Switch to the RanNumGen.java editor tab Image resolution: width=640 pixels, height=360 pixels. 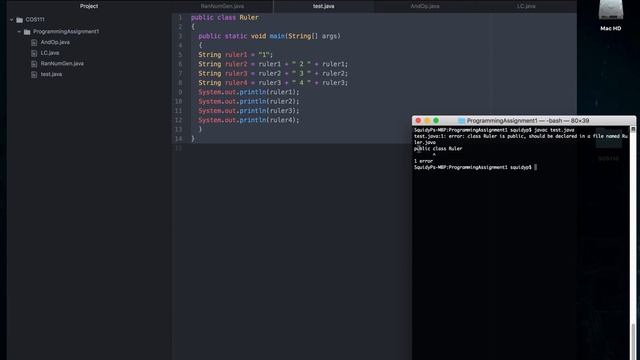[222, 6]
